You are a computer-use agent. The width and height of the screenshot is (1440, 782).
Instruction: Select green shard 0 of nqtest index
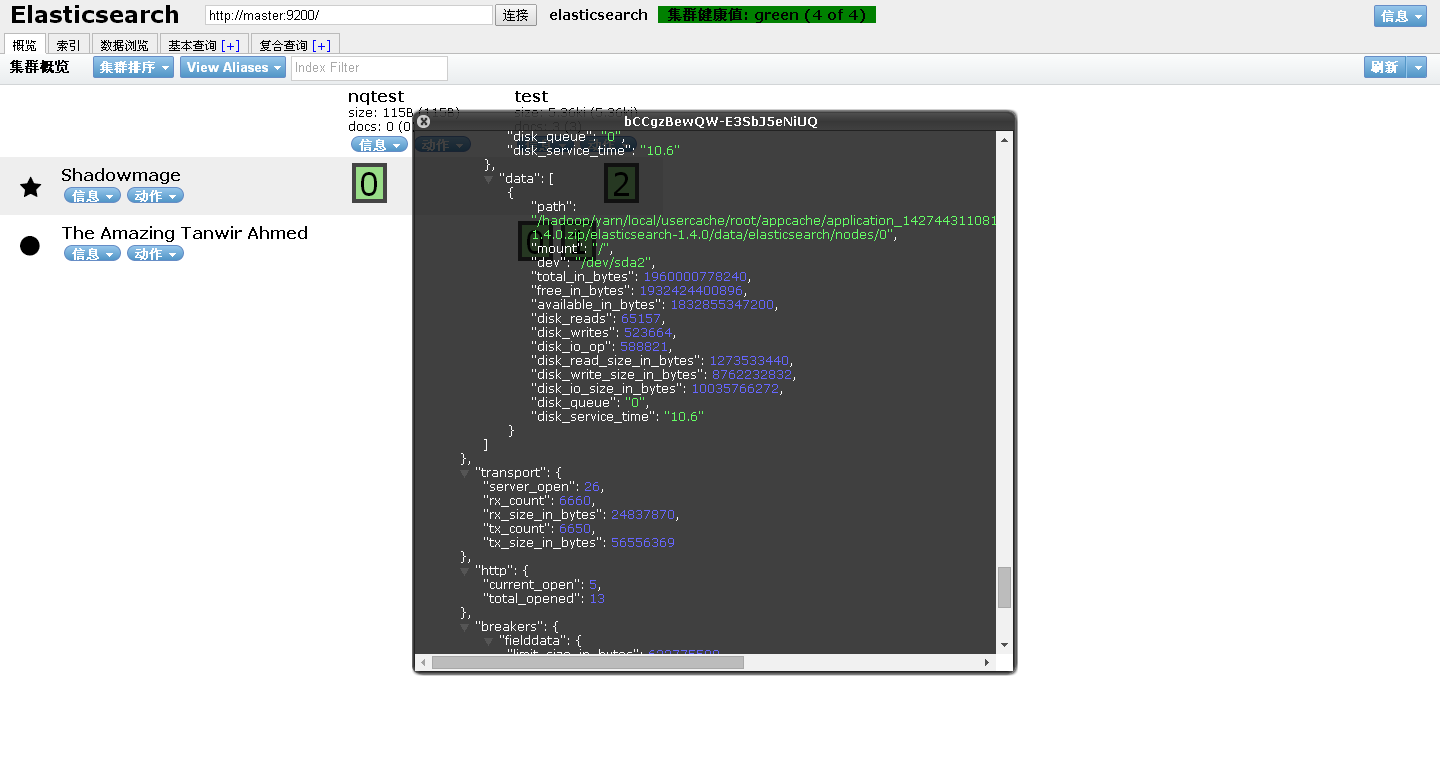(369, 183)
